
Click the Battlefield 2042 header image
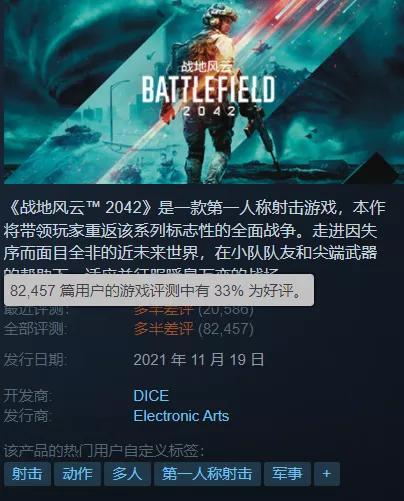click(x=204, y=92)
